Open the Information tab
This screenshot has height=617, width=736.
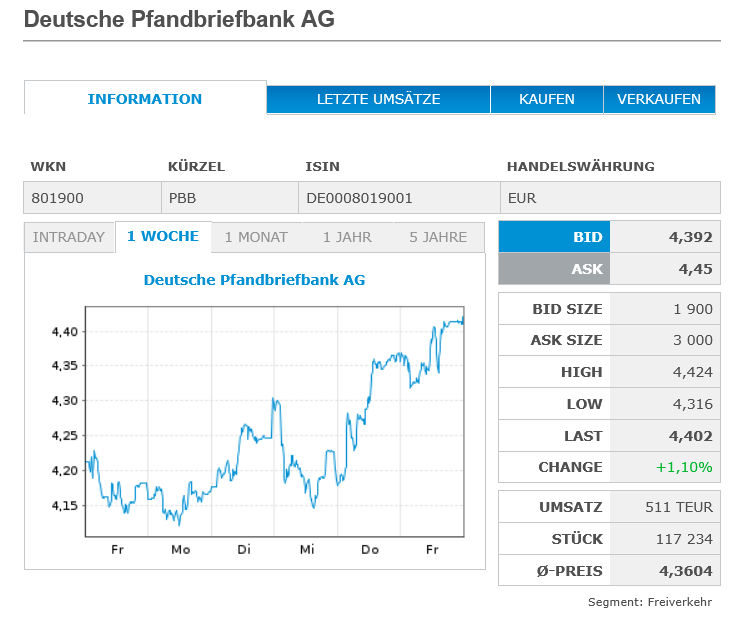click(x=145, y=99)
